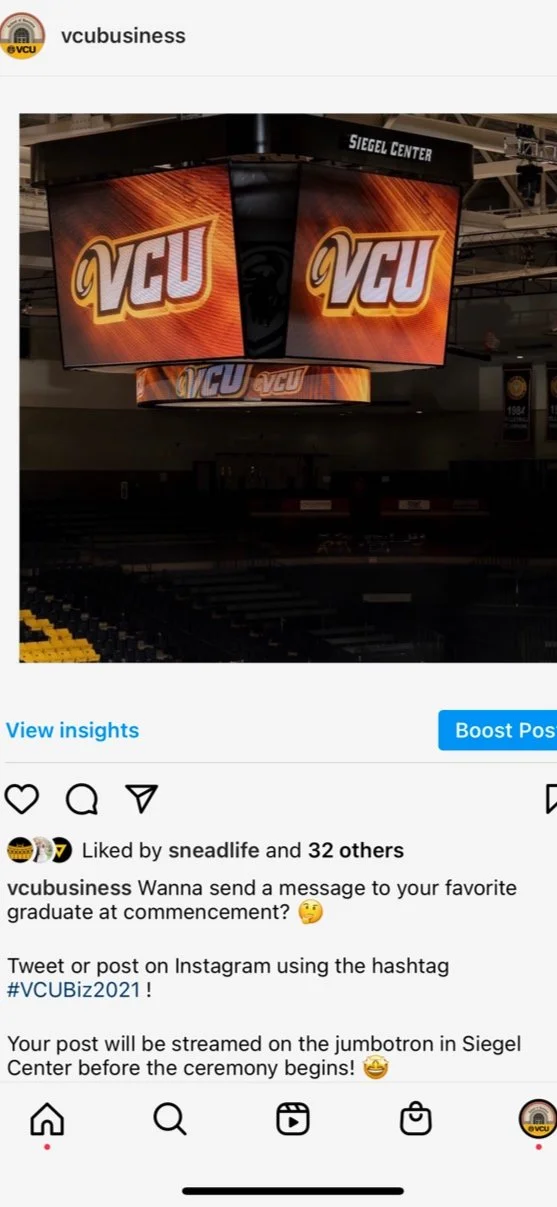
Task: Tap the VCU jumbotron post photo
Action: 288,388
